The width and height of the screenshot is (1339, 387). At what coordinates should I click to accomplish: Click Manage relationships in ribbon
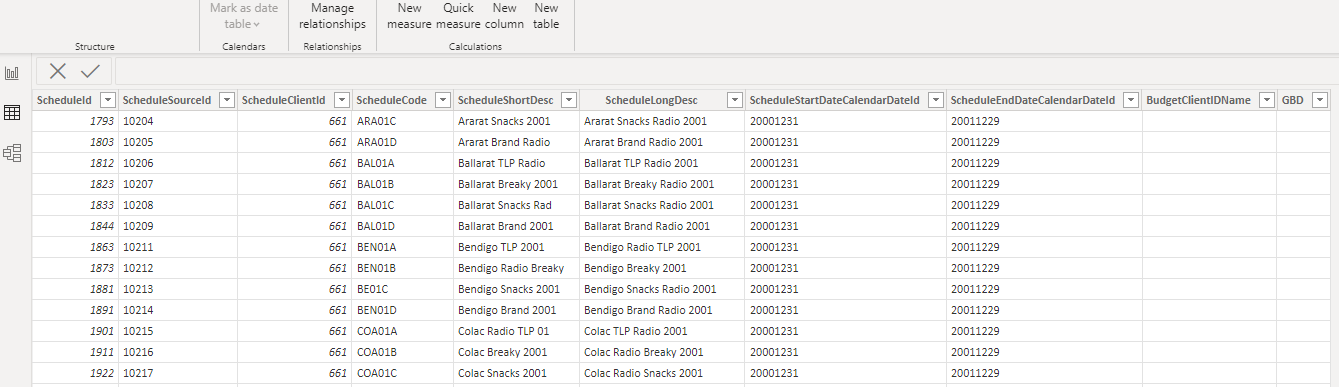click(332, 16)
